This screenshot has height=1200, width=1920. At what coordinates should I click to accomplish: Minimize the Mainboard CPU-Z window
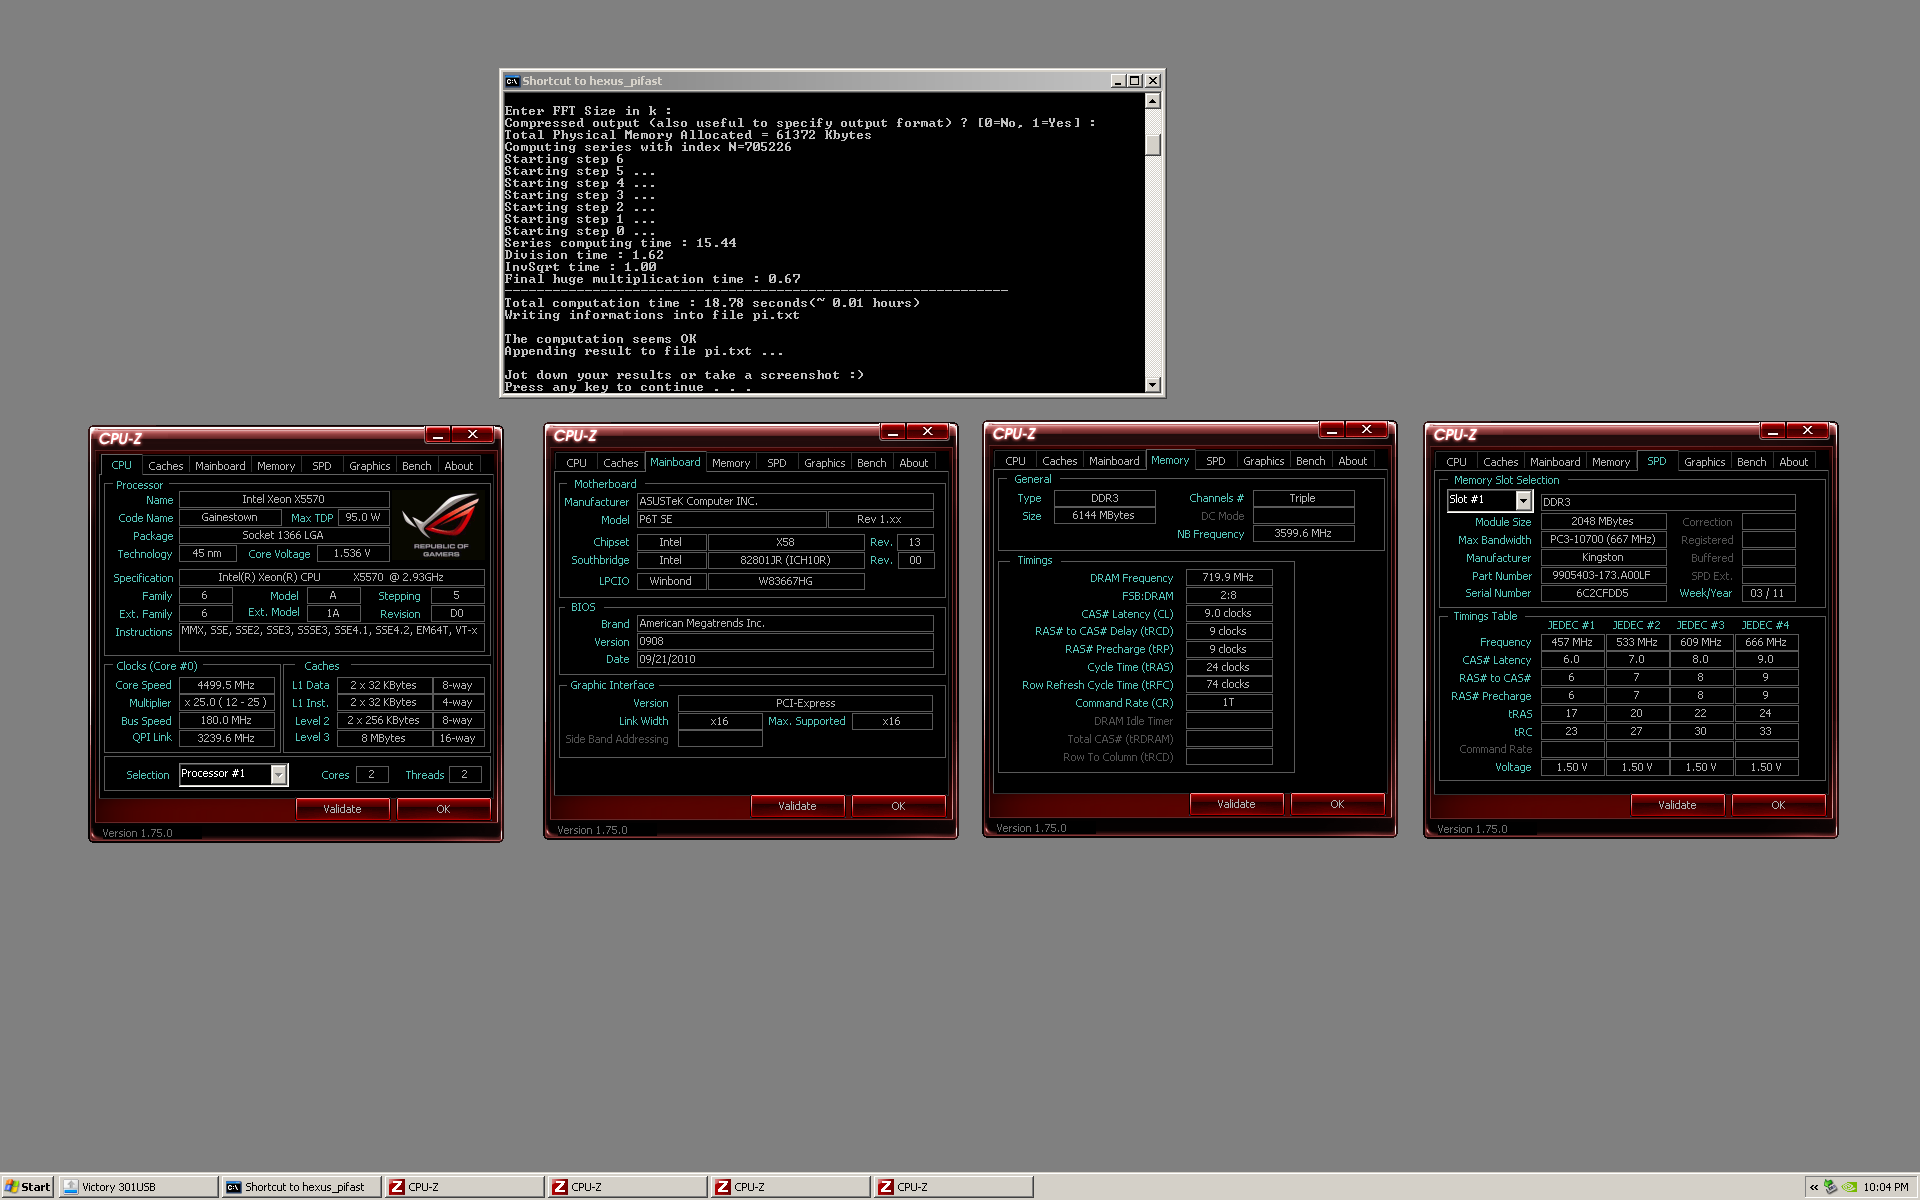click(893, 432)
